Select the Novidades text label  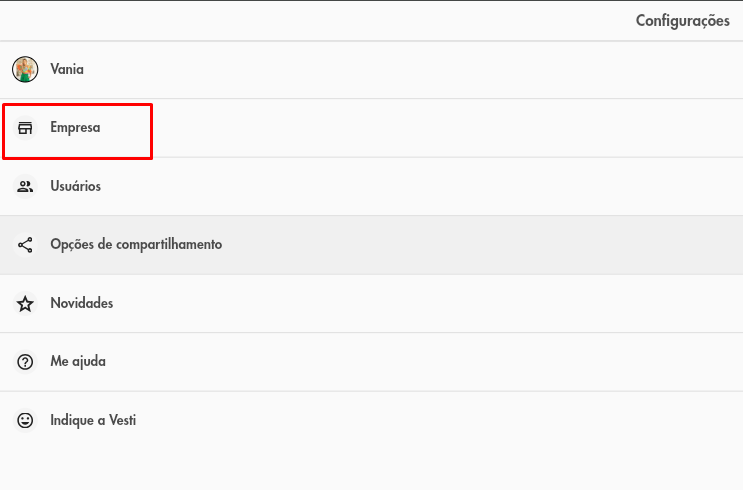(x=82, y=303)
